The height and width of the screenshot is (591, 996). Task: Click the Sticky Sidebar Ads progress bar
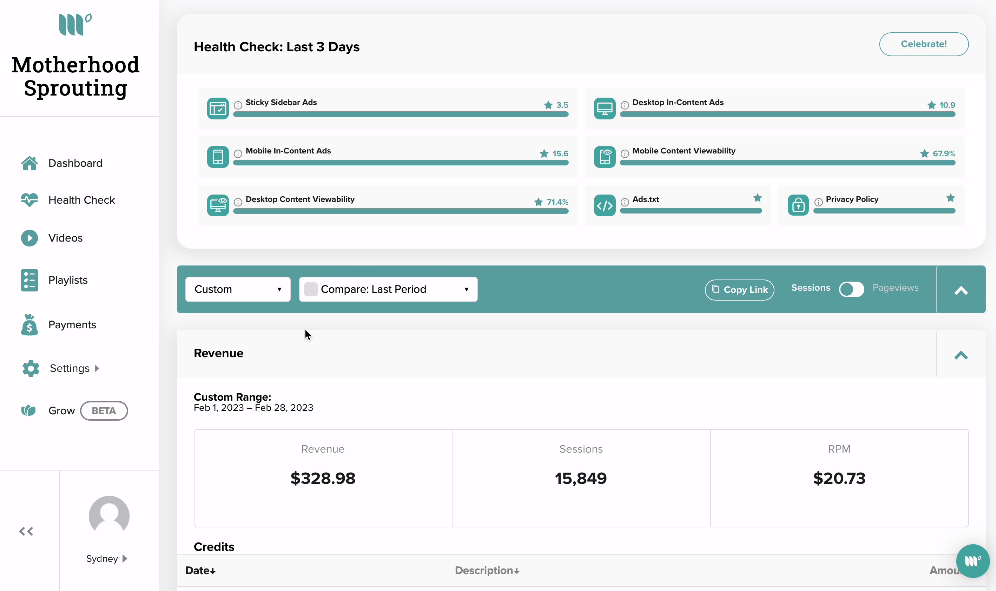click(x=401, y=114)
